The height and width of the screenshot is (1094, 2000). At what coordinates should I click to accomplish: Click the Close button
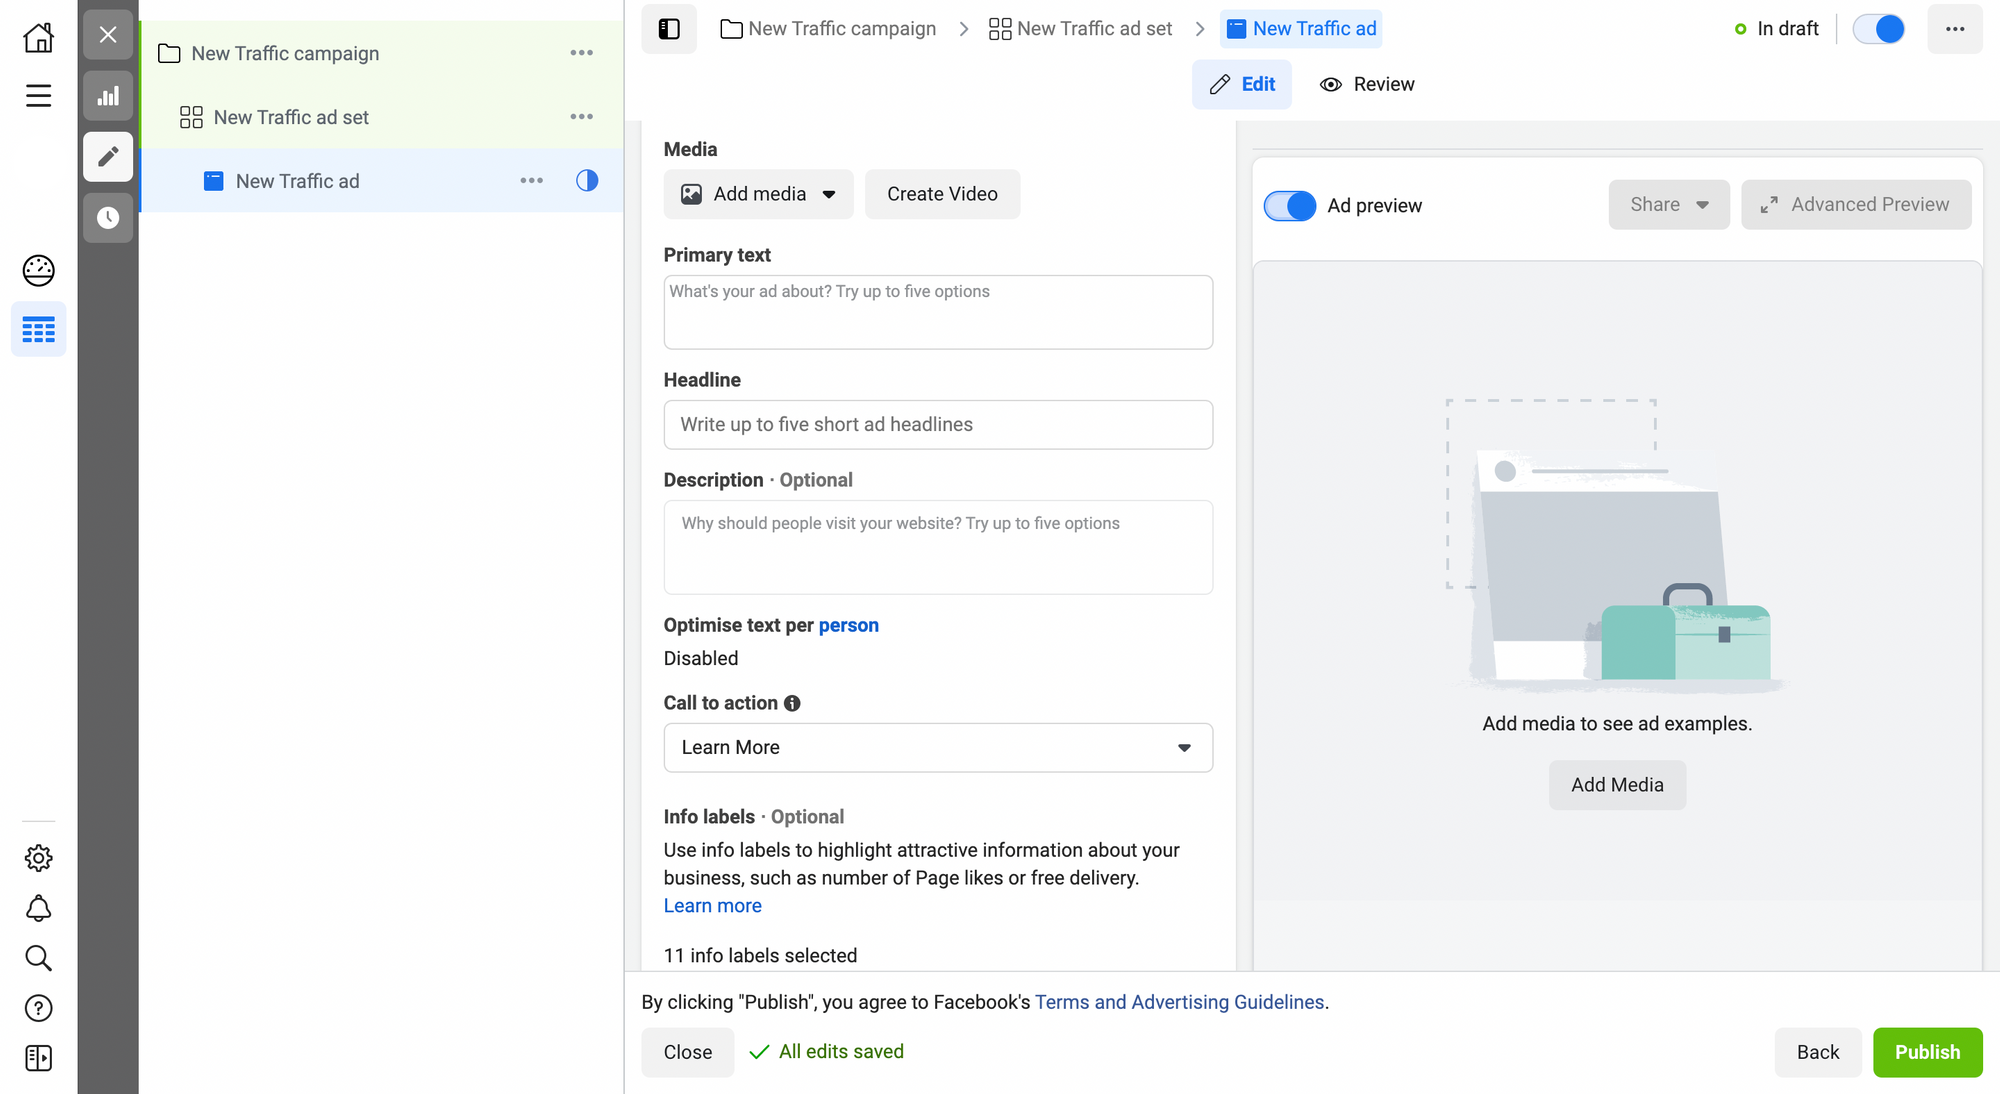pos(688,1053)
